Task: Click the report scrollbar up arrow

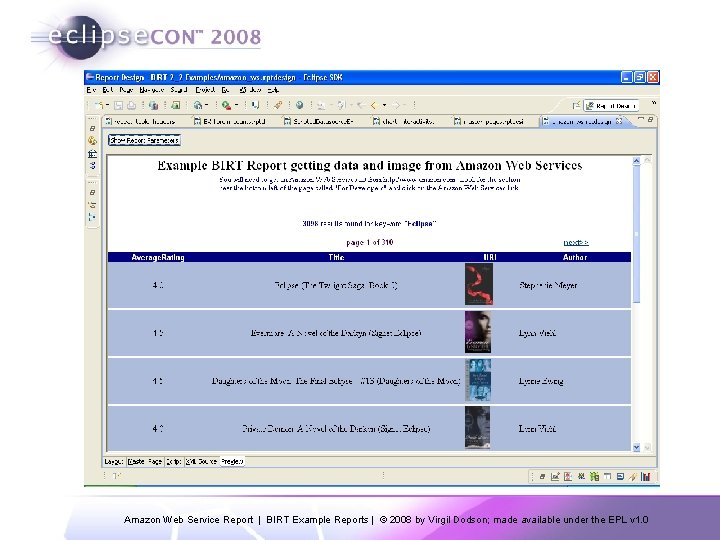Action: pos(636,161)
